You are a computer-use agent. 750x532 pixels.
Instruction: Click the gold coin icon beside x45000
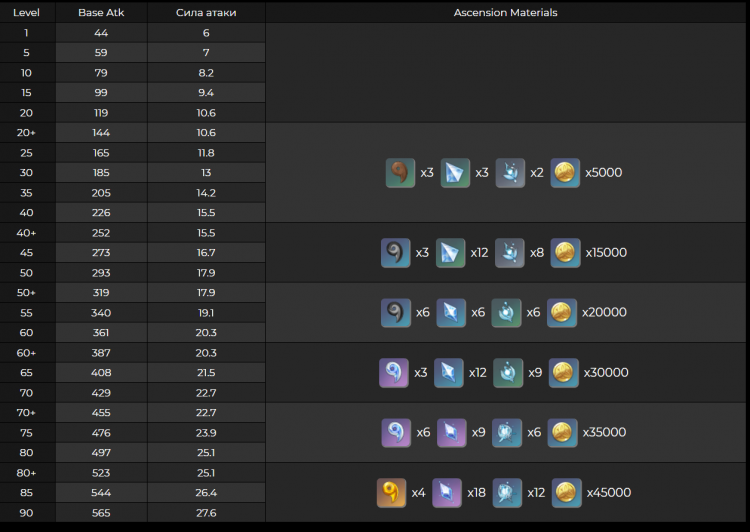point(567,492)
